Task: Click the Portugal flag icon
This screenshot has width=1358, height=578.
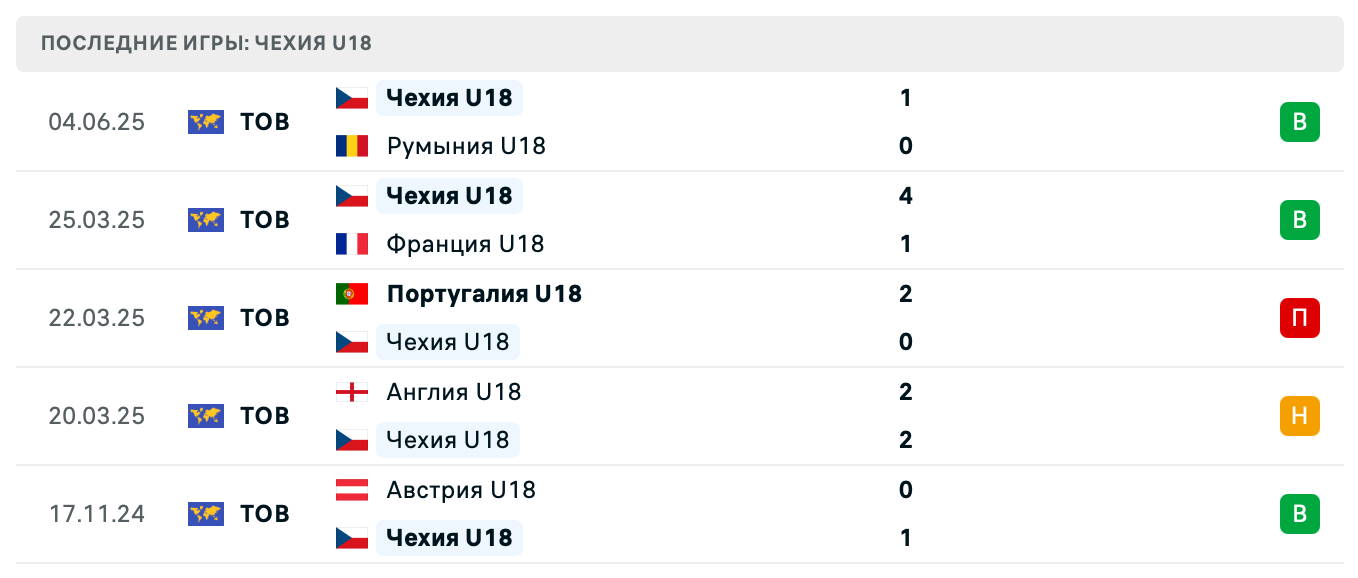Action: (x=351, y=294)
